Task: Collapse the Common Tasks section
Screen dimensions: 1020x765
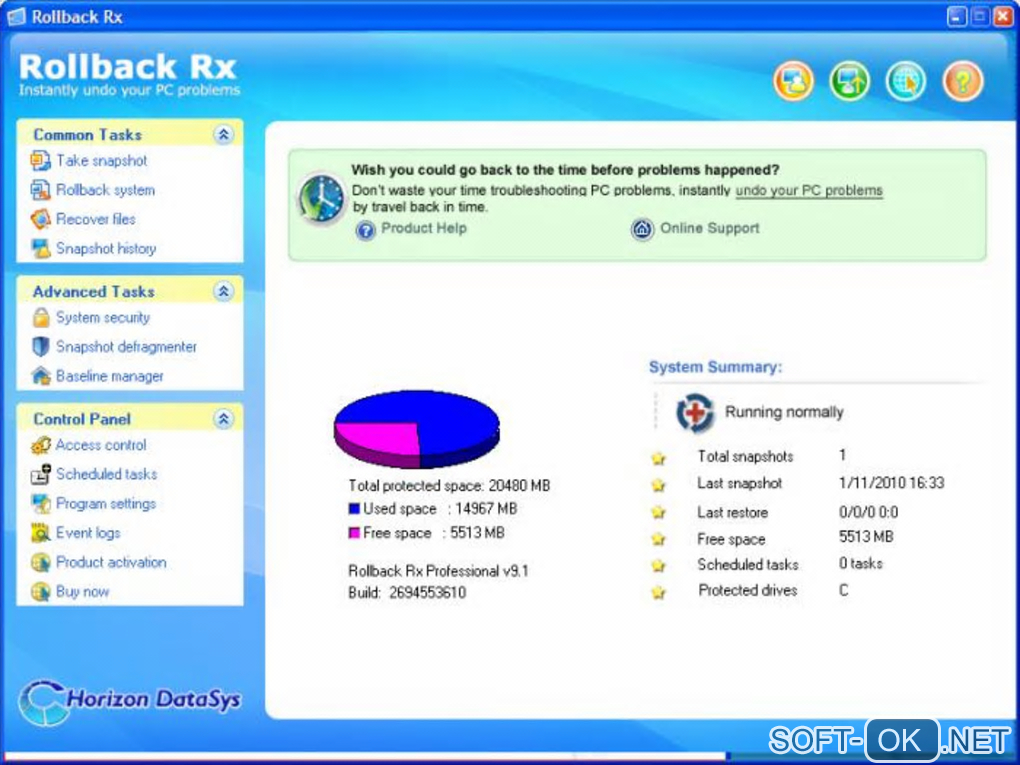Action: tap(223, 135)
